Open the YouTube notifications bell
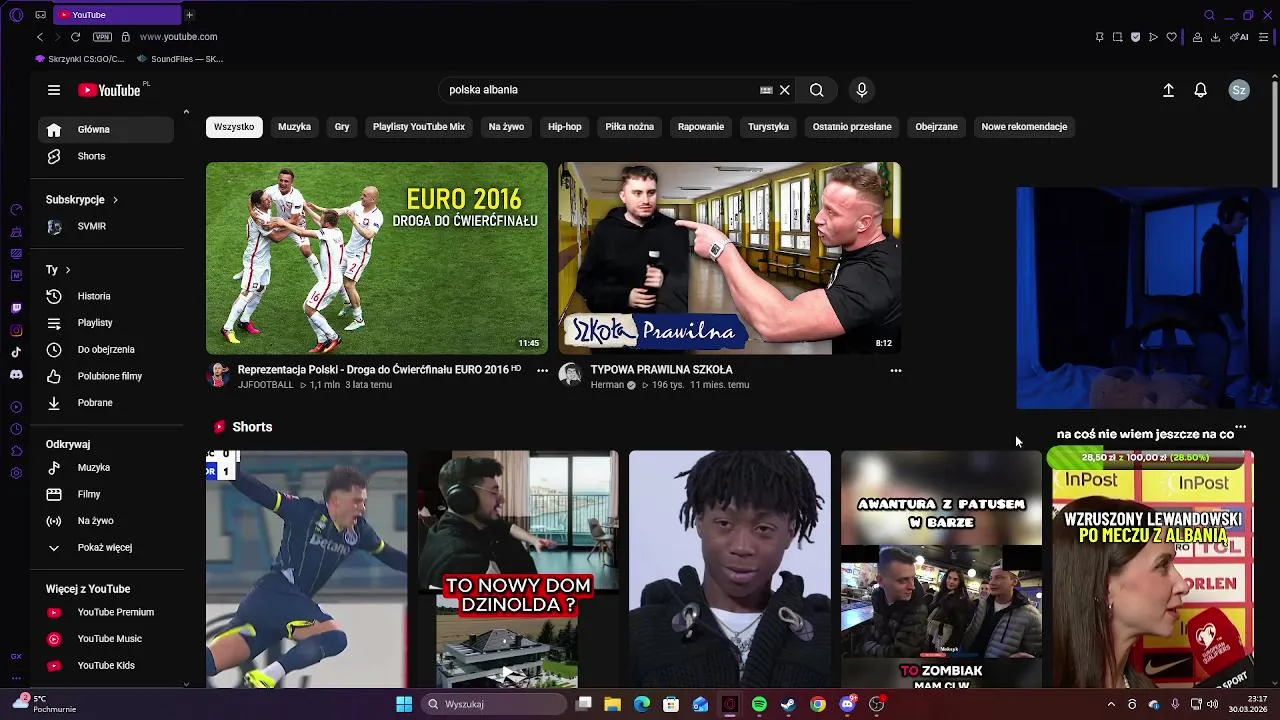This screenshot has height=720, width=1280. (1201, 90)
